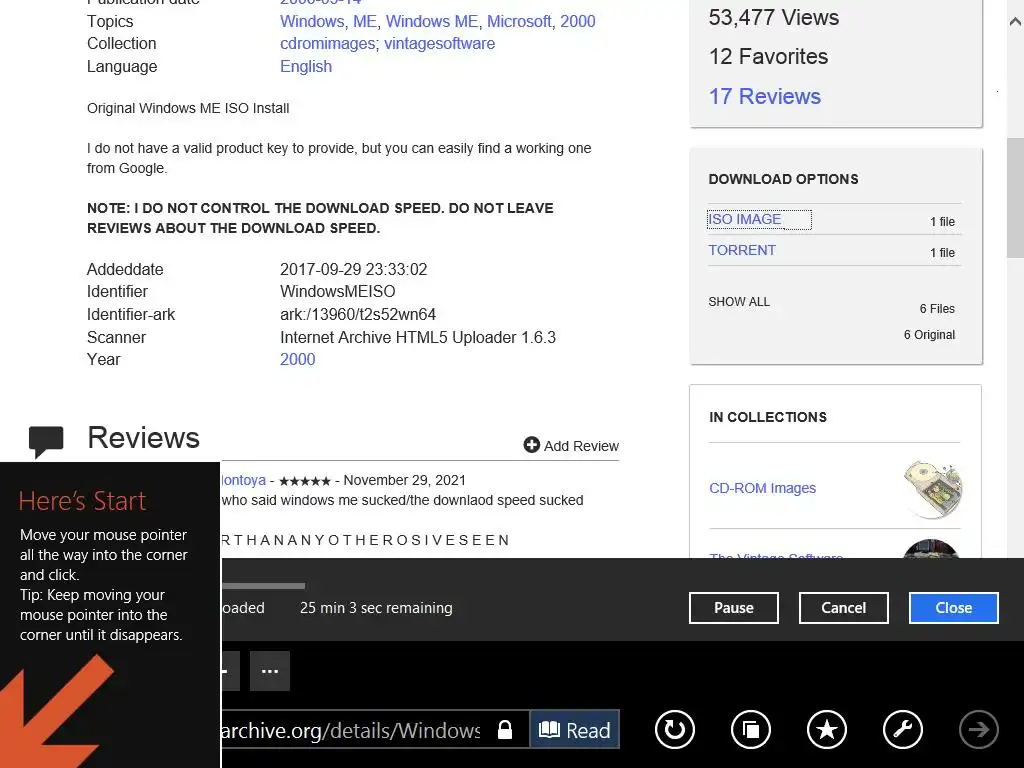Viewport: 1024px width, 768px height.
Task: Click the ME topic link
Action: click(365, 22)
